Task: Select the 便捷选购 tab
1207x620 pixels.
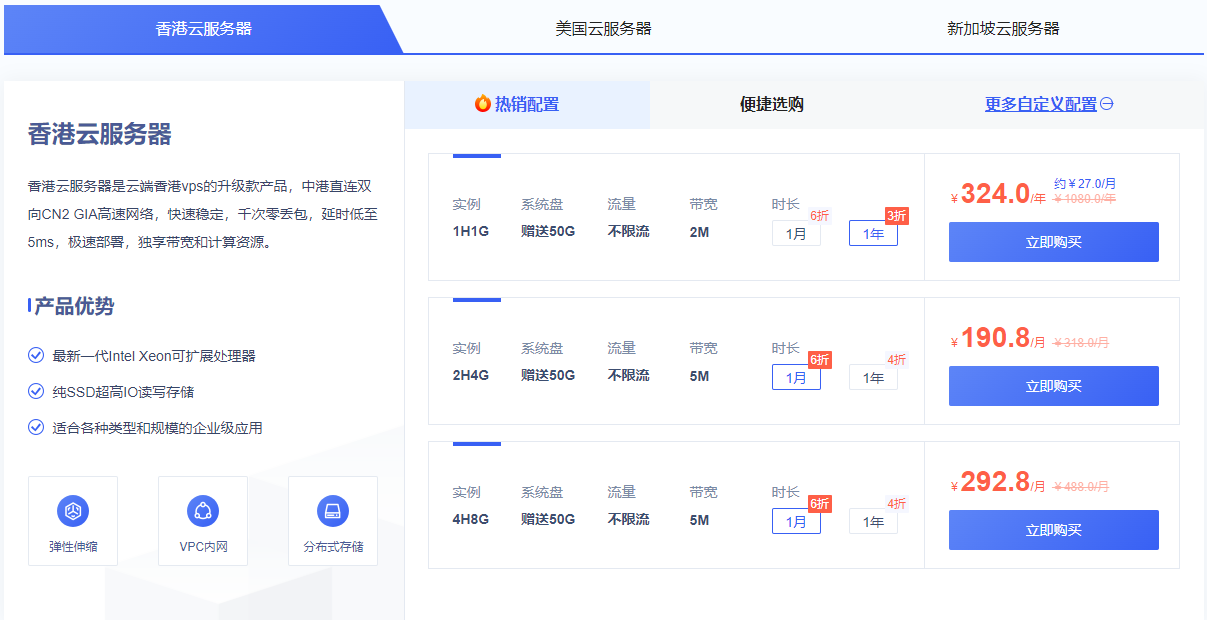Action: [772, 104]
